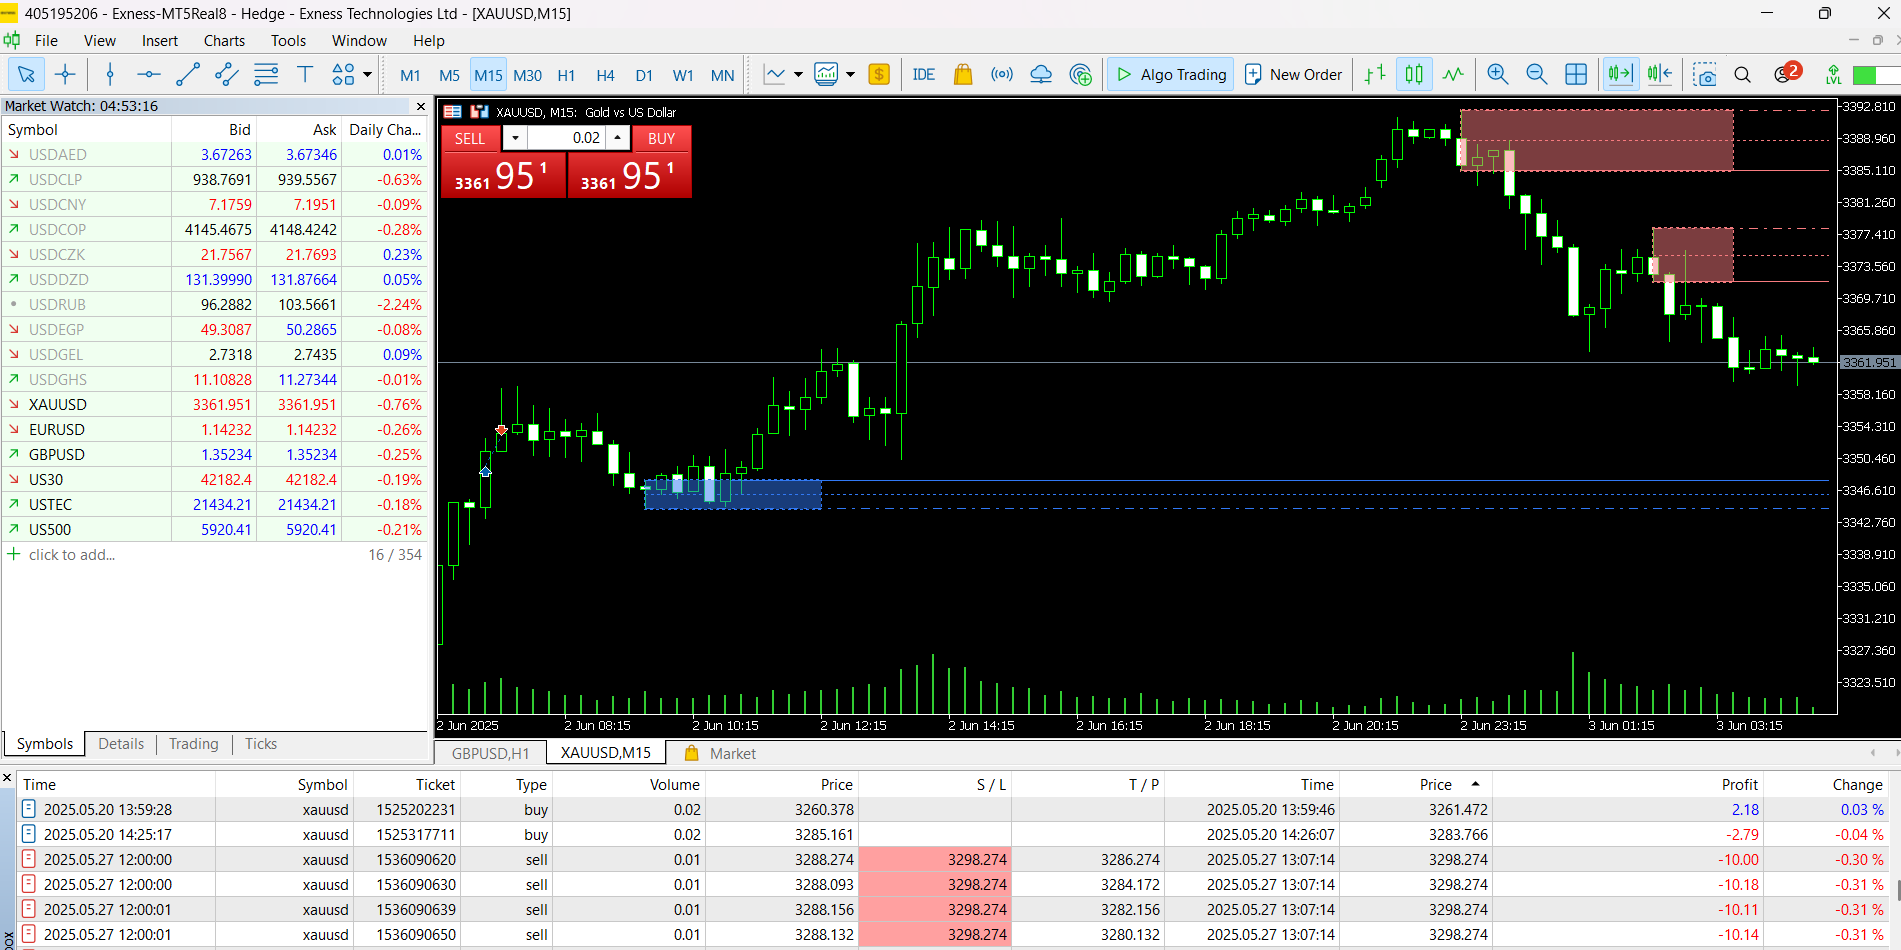Viewport: 1901px width, 950px height.
Task: Open the shapes objects tool
Action: pyautogui.click(x=343, y=75)
